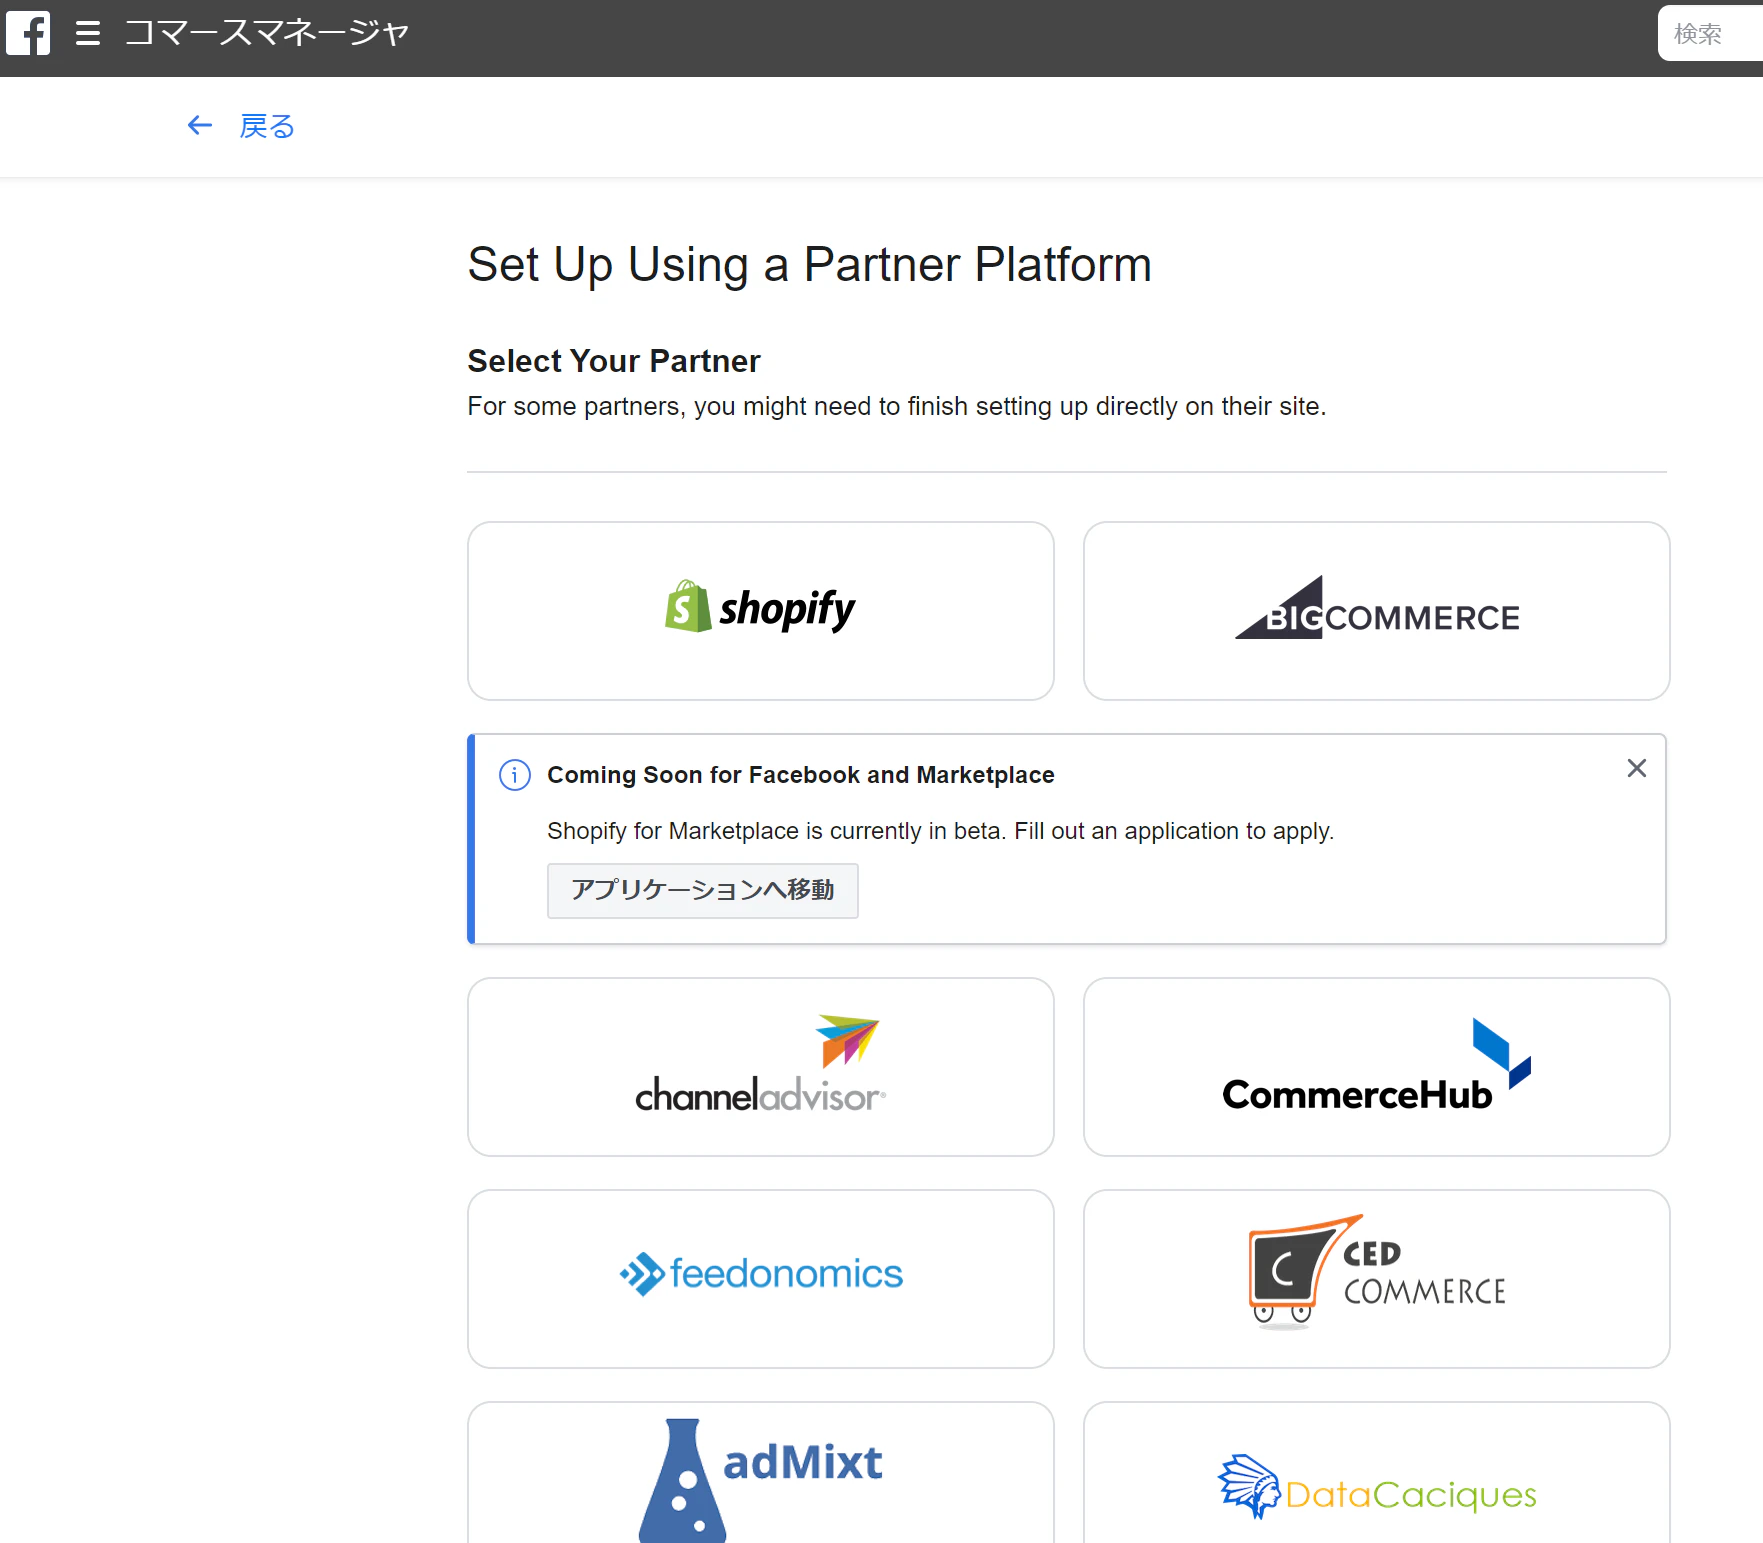This screenshot has height=1543, width=1763.
Task: Select the Shopify partner card
Action: click(x=761, y=611)
